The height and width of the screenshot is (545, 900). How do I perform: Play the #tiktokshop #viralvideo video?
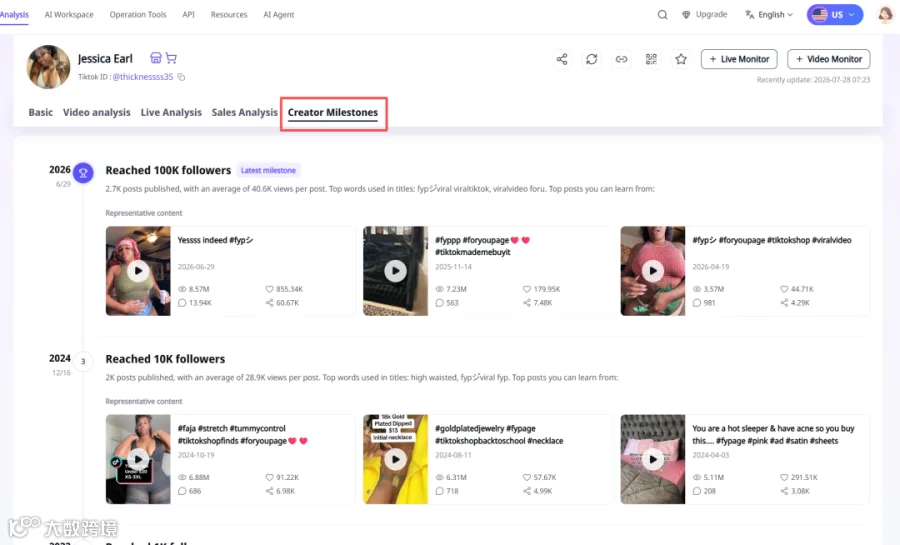click(653, 271)
